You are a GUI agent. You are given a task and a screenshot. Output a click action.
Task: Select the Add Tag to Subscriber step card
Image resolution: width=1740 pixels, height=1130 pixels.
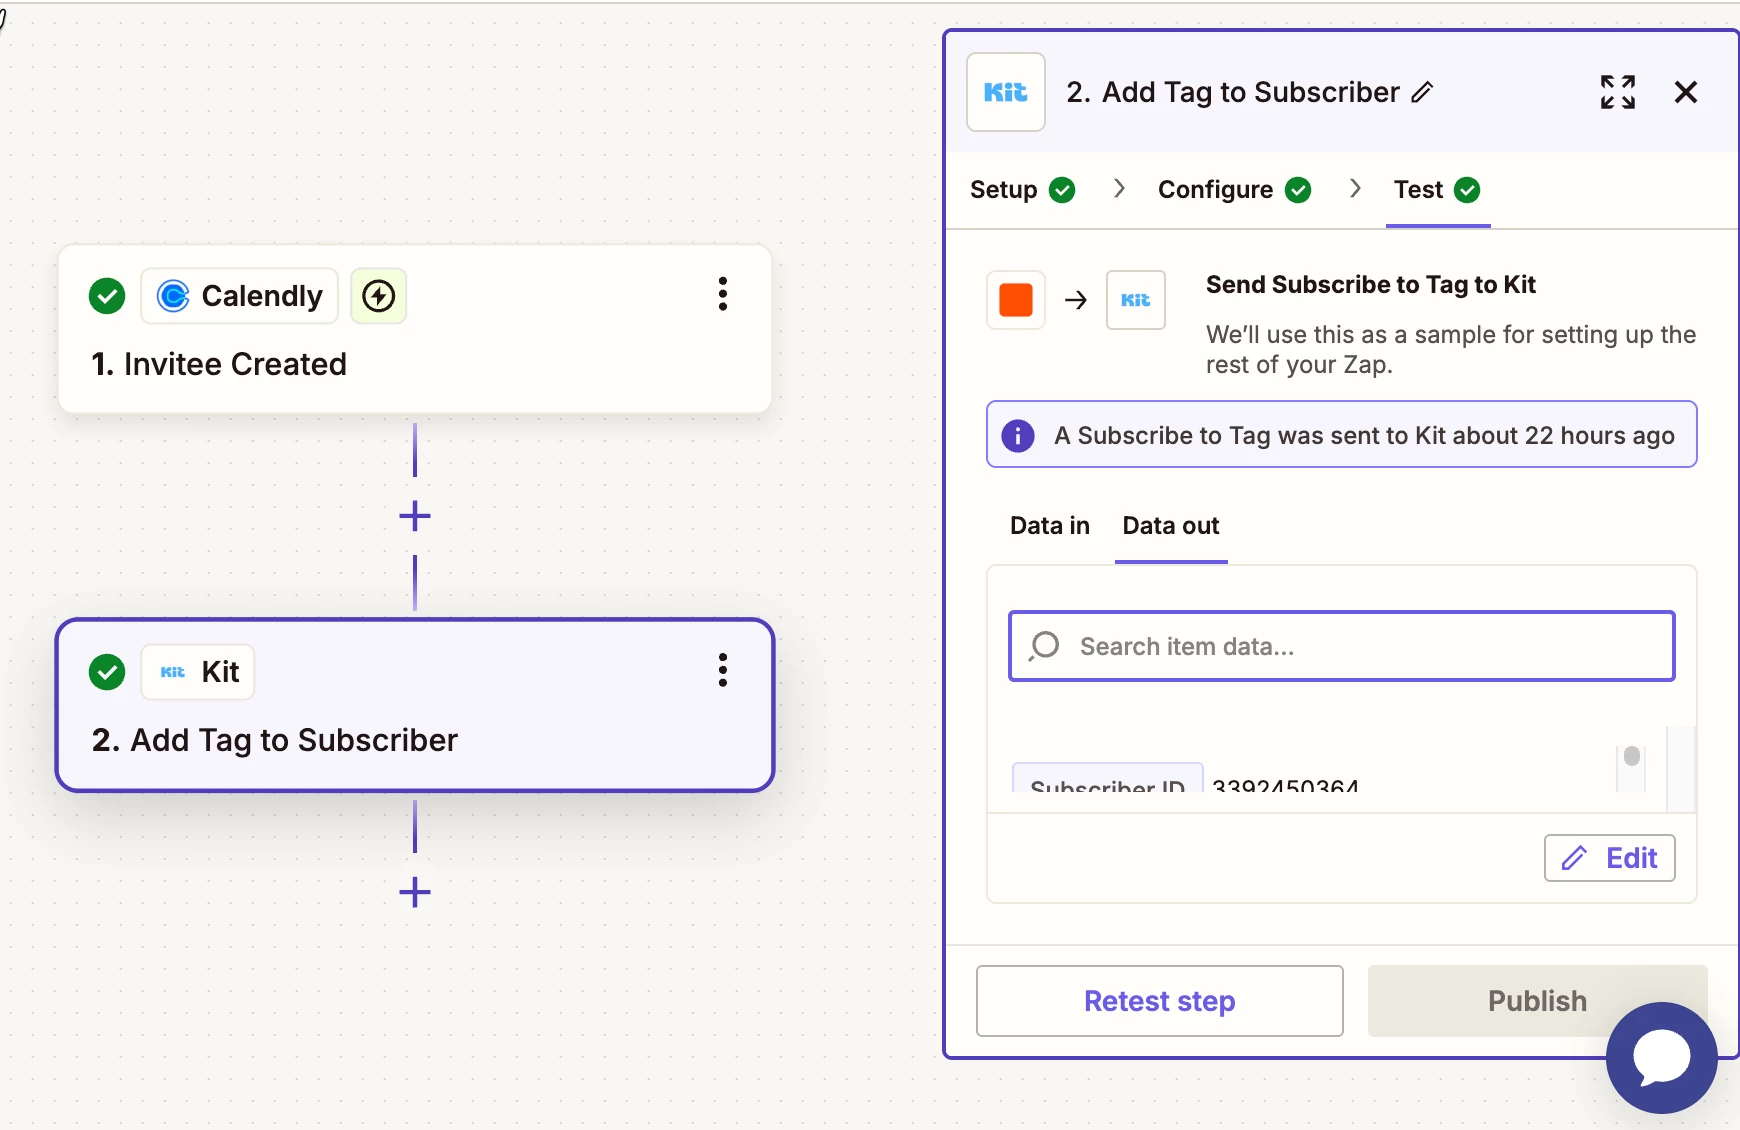(415, 705)
